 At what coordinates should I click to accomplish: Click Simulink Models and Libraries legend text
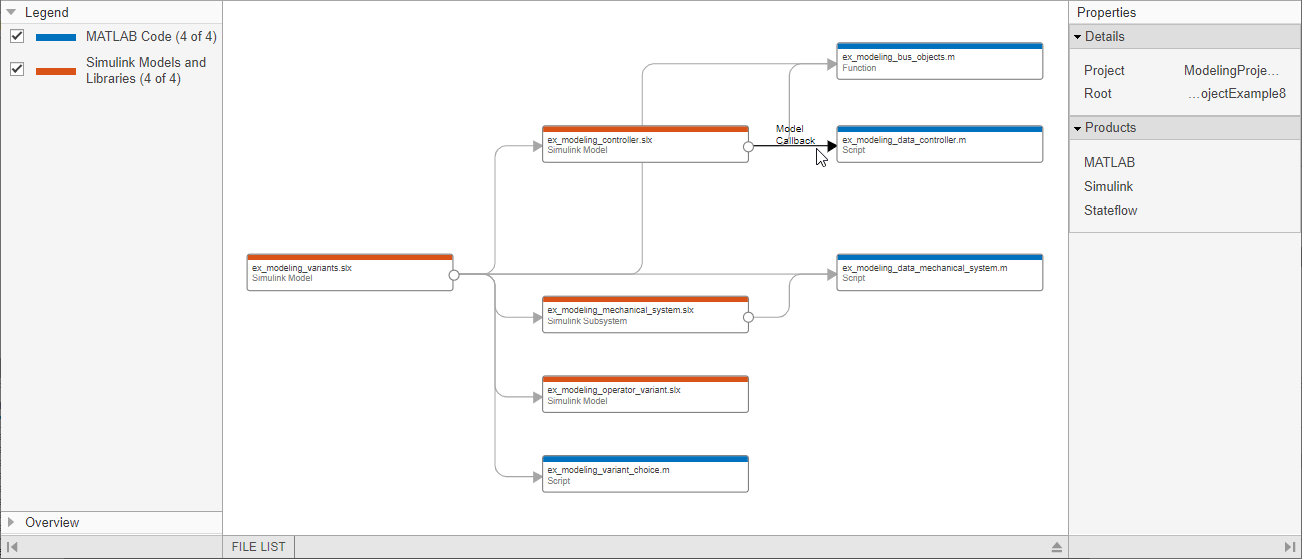coord(146,70)
